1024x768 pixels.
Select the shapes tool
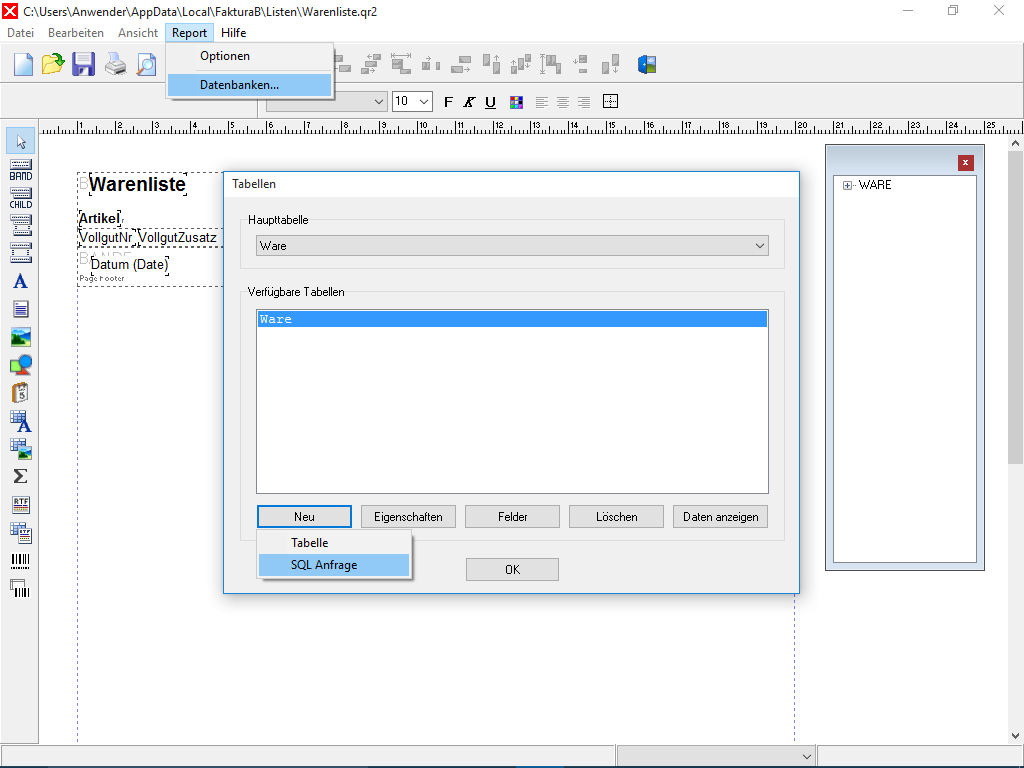pyautogui.click(x=21, y=365)
